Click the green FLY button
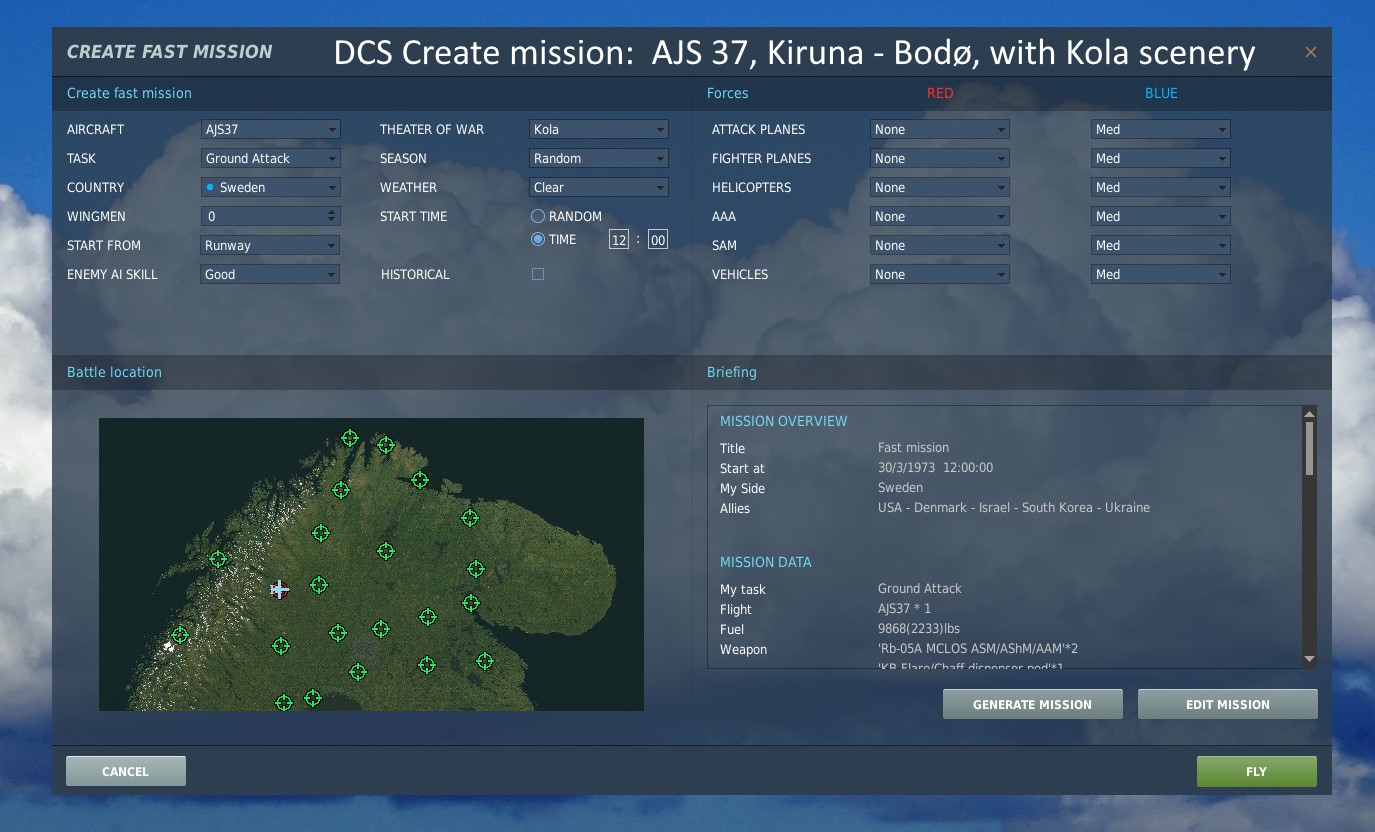Image resolution: width=1375 pixels, height=832 pixels. click(1256, 771)
